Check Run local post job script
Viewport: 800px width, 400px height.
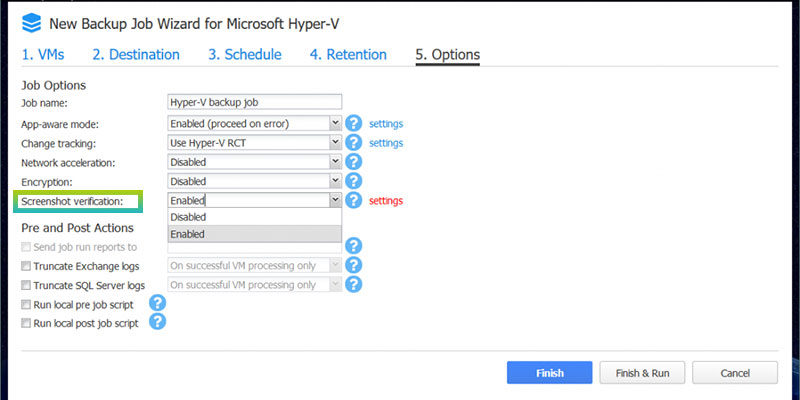pos(26,323)
